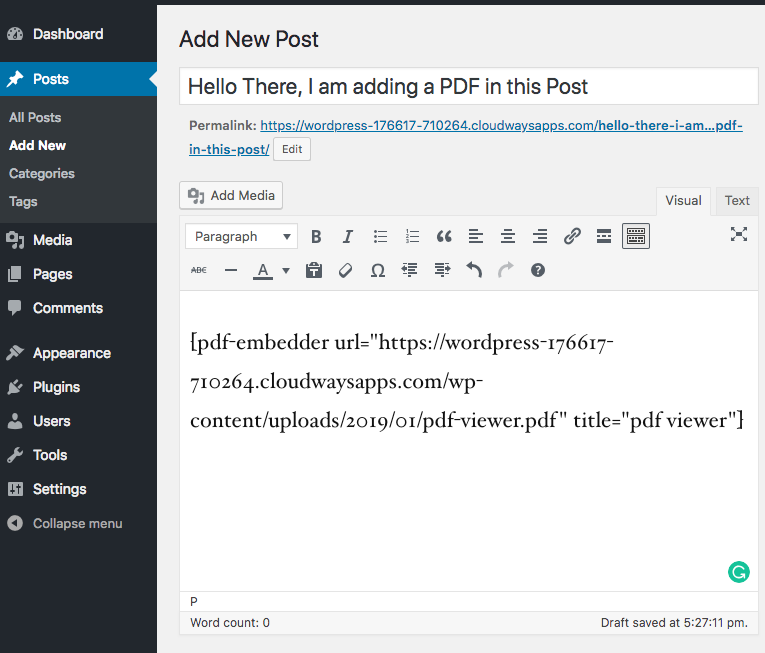Screen dimensions: 765x653
Task: Click the 'Word count: 0' status text
Action: pyautogui.click(x=230, y=623)
